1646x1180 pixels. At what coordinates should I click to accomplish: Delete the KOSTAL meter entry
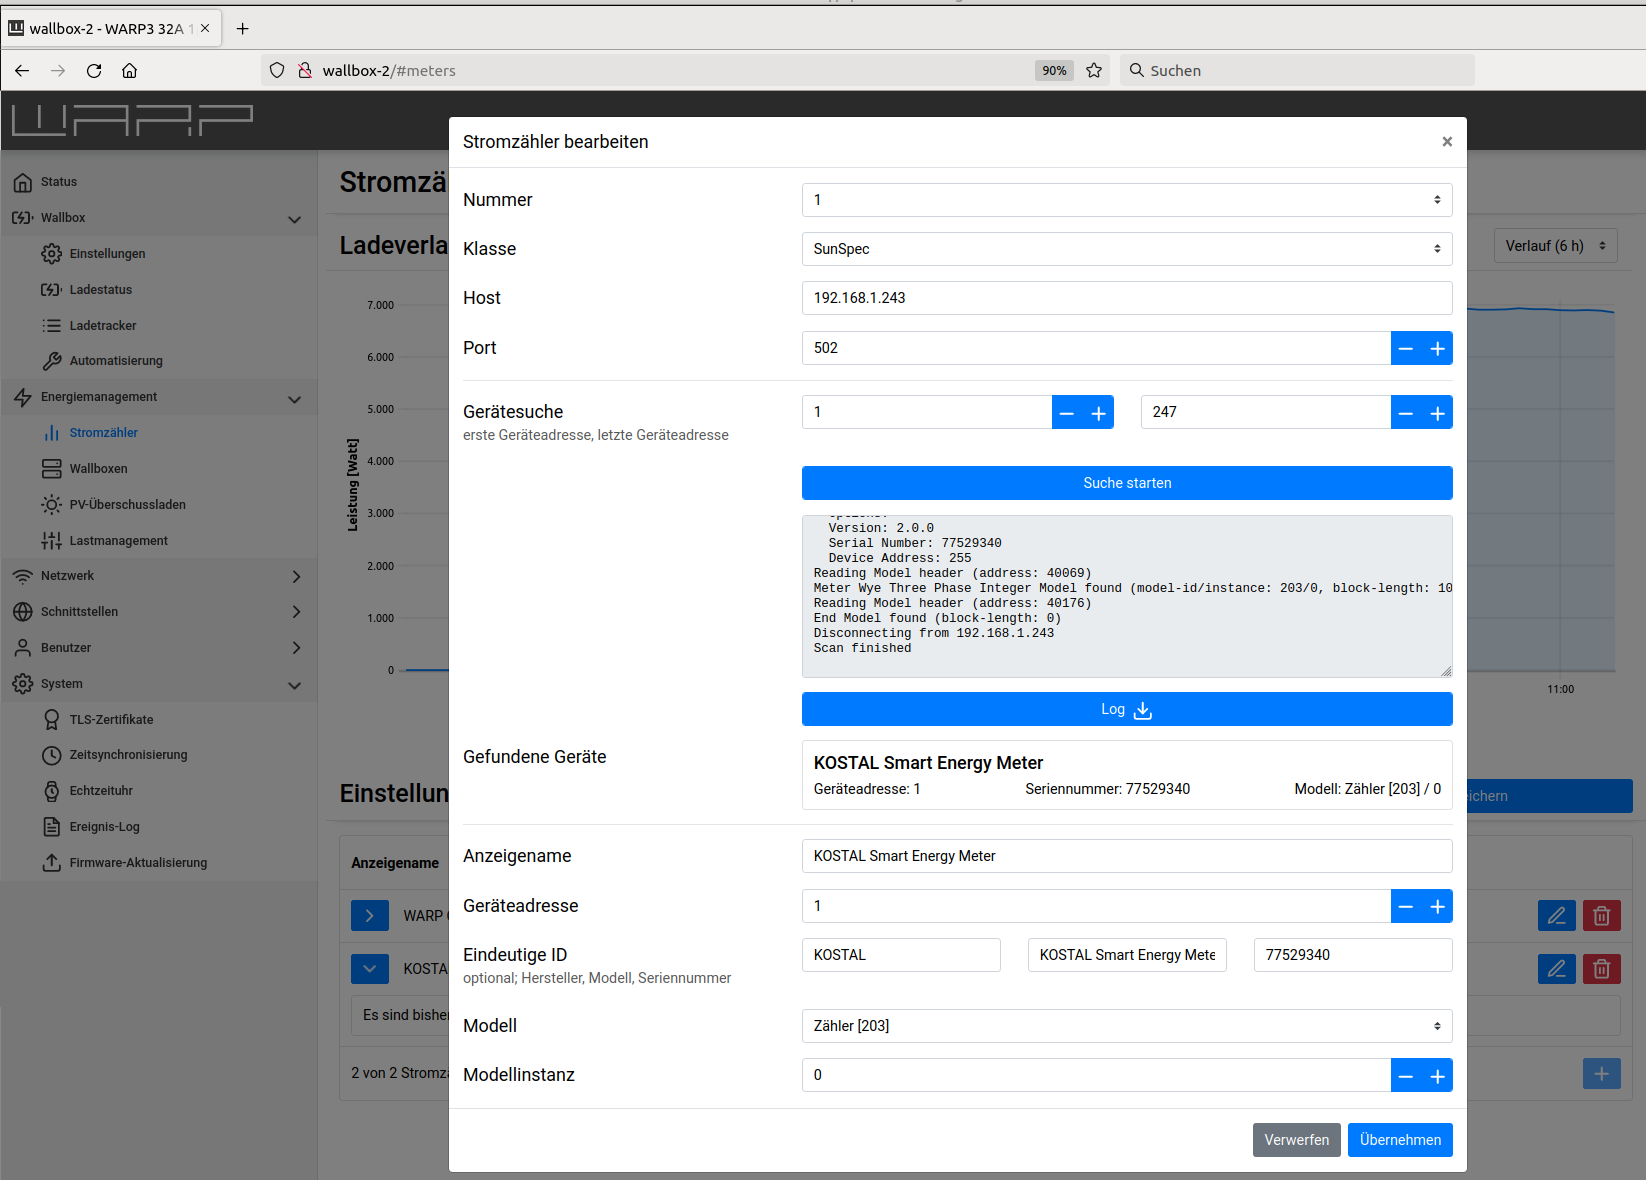pyautogui.click(x=1602, y=968)
